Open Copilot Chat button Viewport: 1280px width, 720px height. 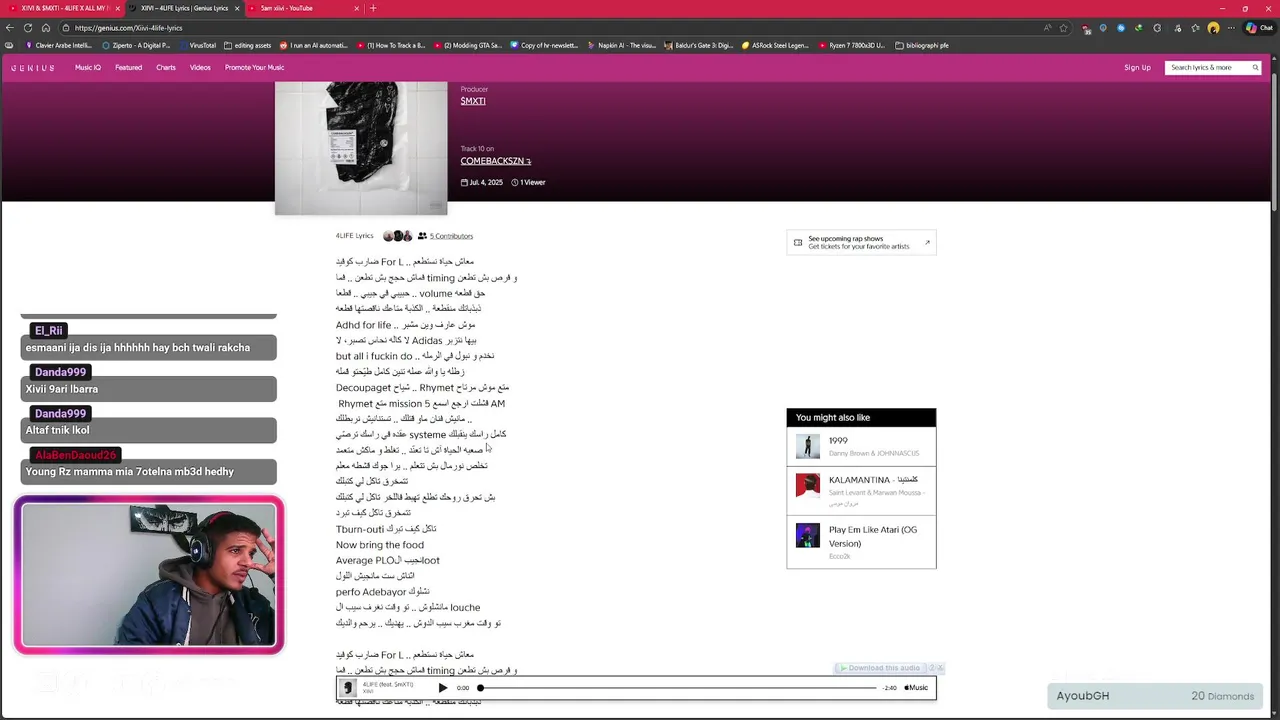click(1258, 28)
